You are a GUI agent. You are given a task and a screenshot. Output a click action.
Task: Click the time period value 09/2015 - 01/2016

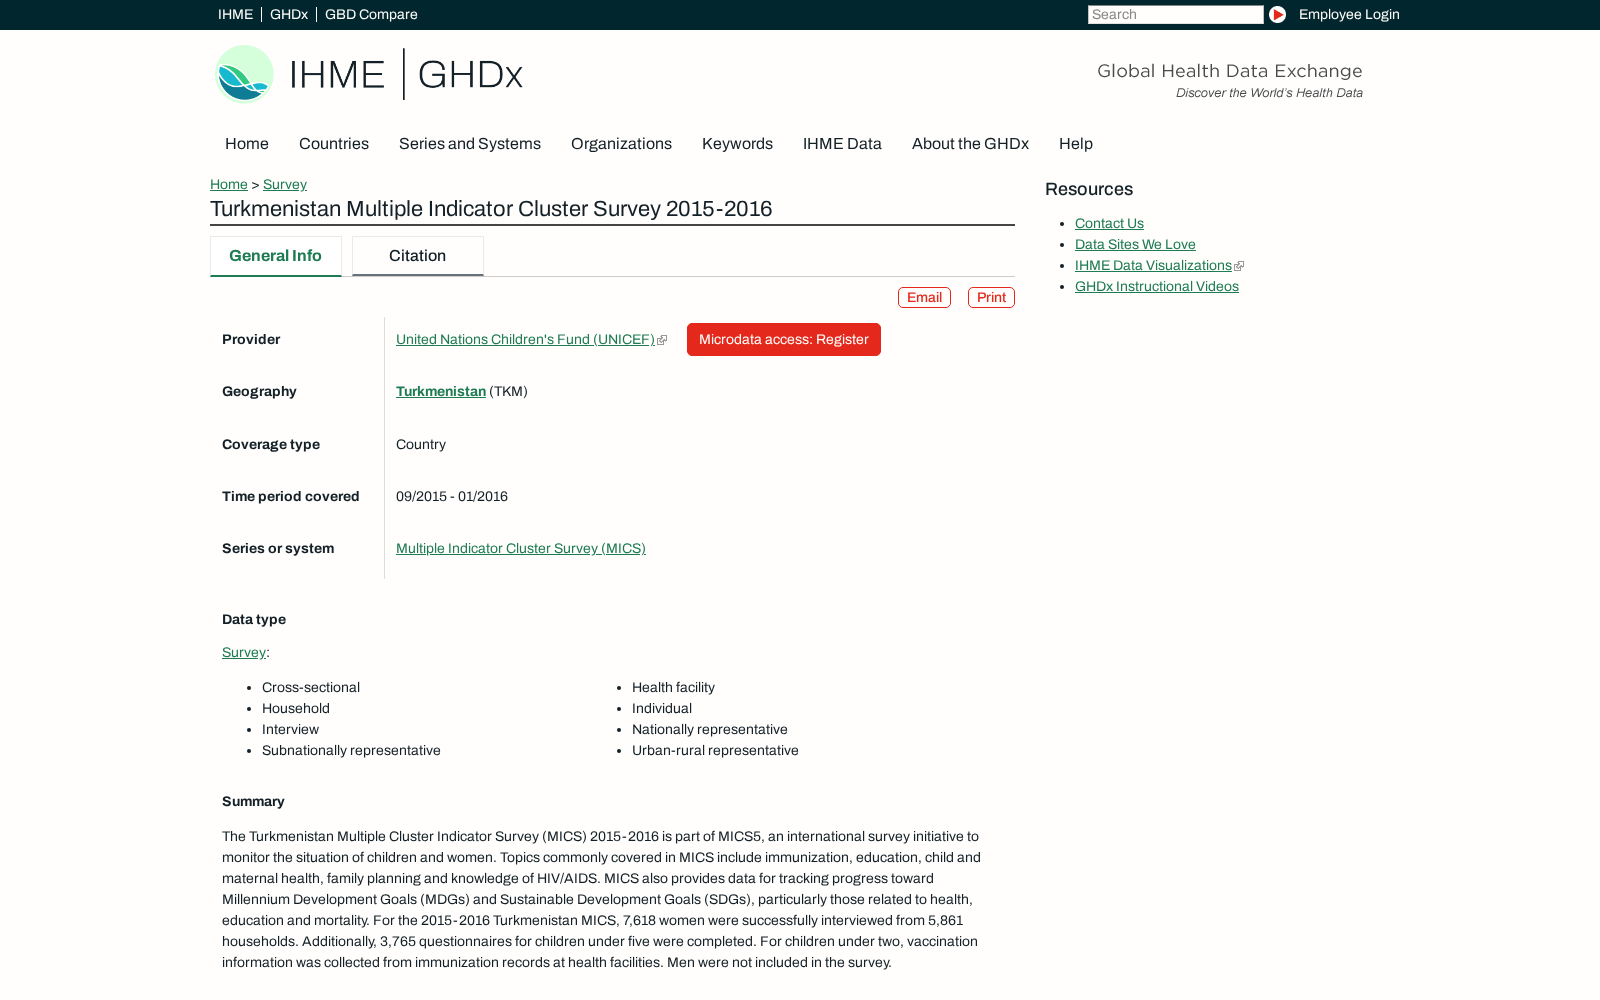(452, 497)
